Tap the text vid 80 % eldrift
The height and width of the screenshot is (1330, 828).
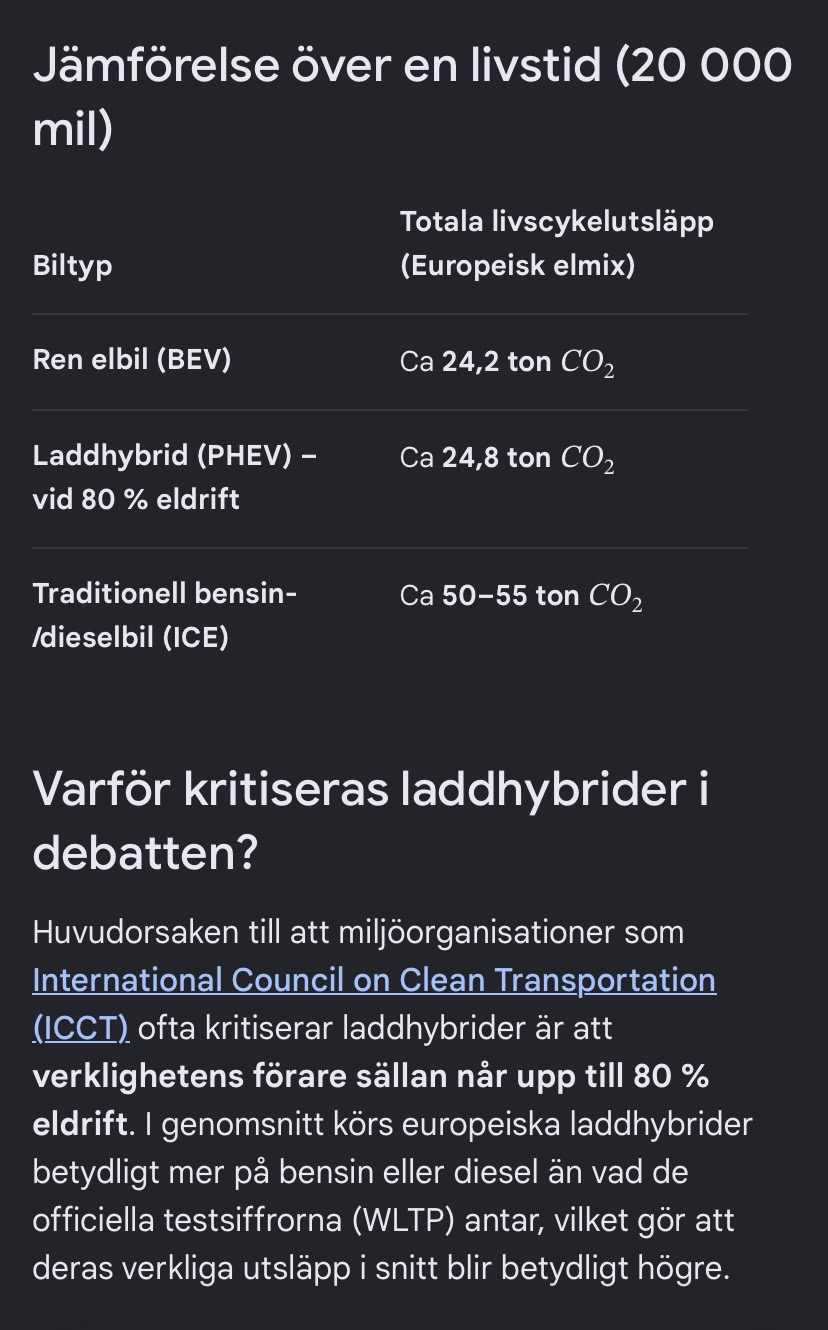click(136, 498)
